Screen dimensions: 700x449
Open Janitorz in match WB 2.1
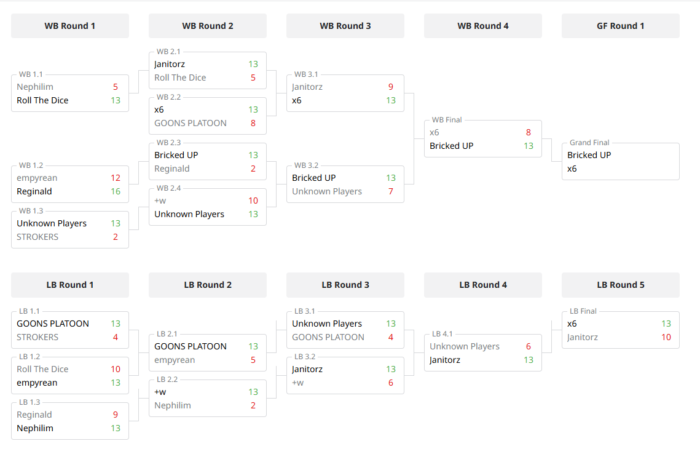click(x=172, y=64)
